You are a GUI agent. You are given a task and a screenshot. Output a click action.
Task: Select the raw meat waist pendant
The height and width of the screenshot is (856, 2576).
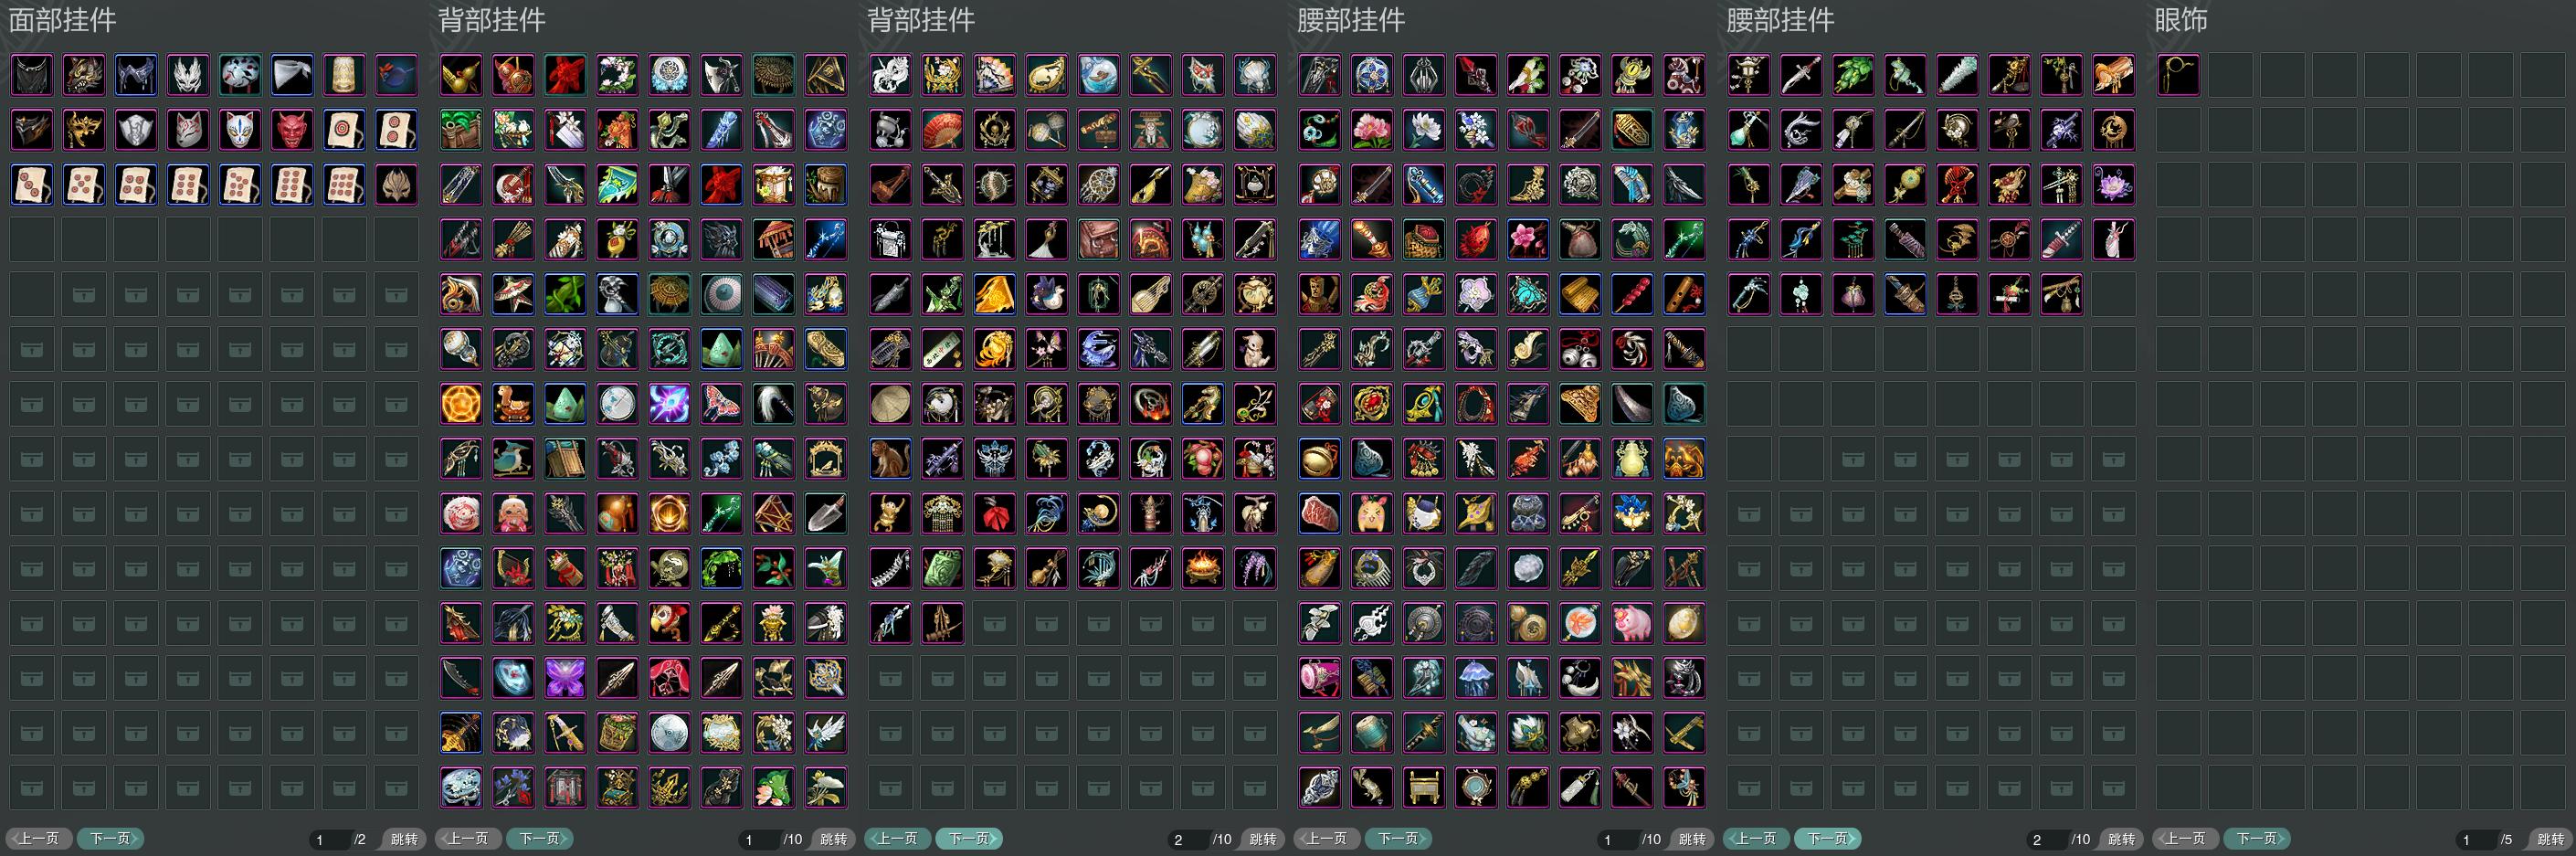click(1320, 514)
